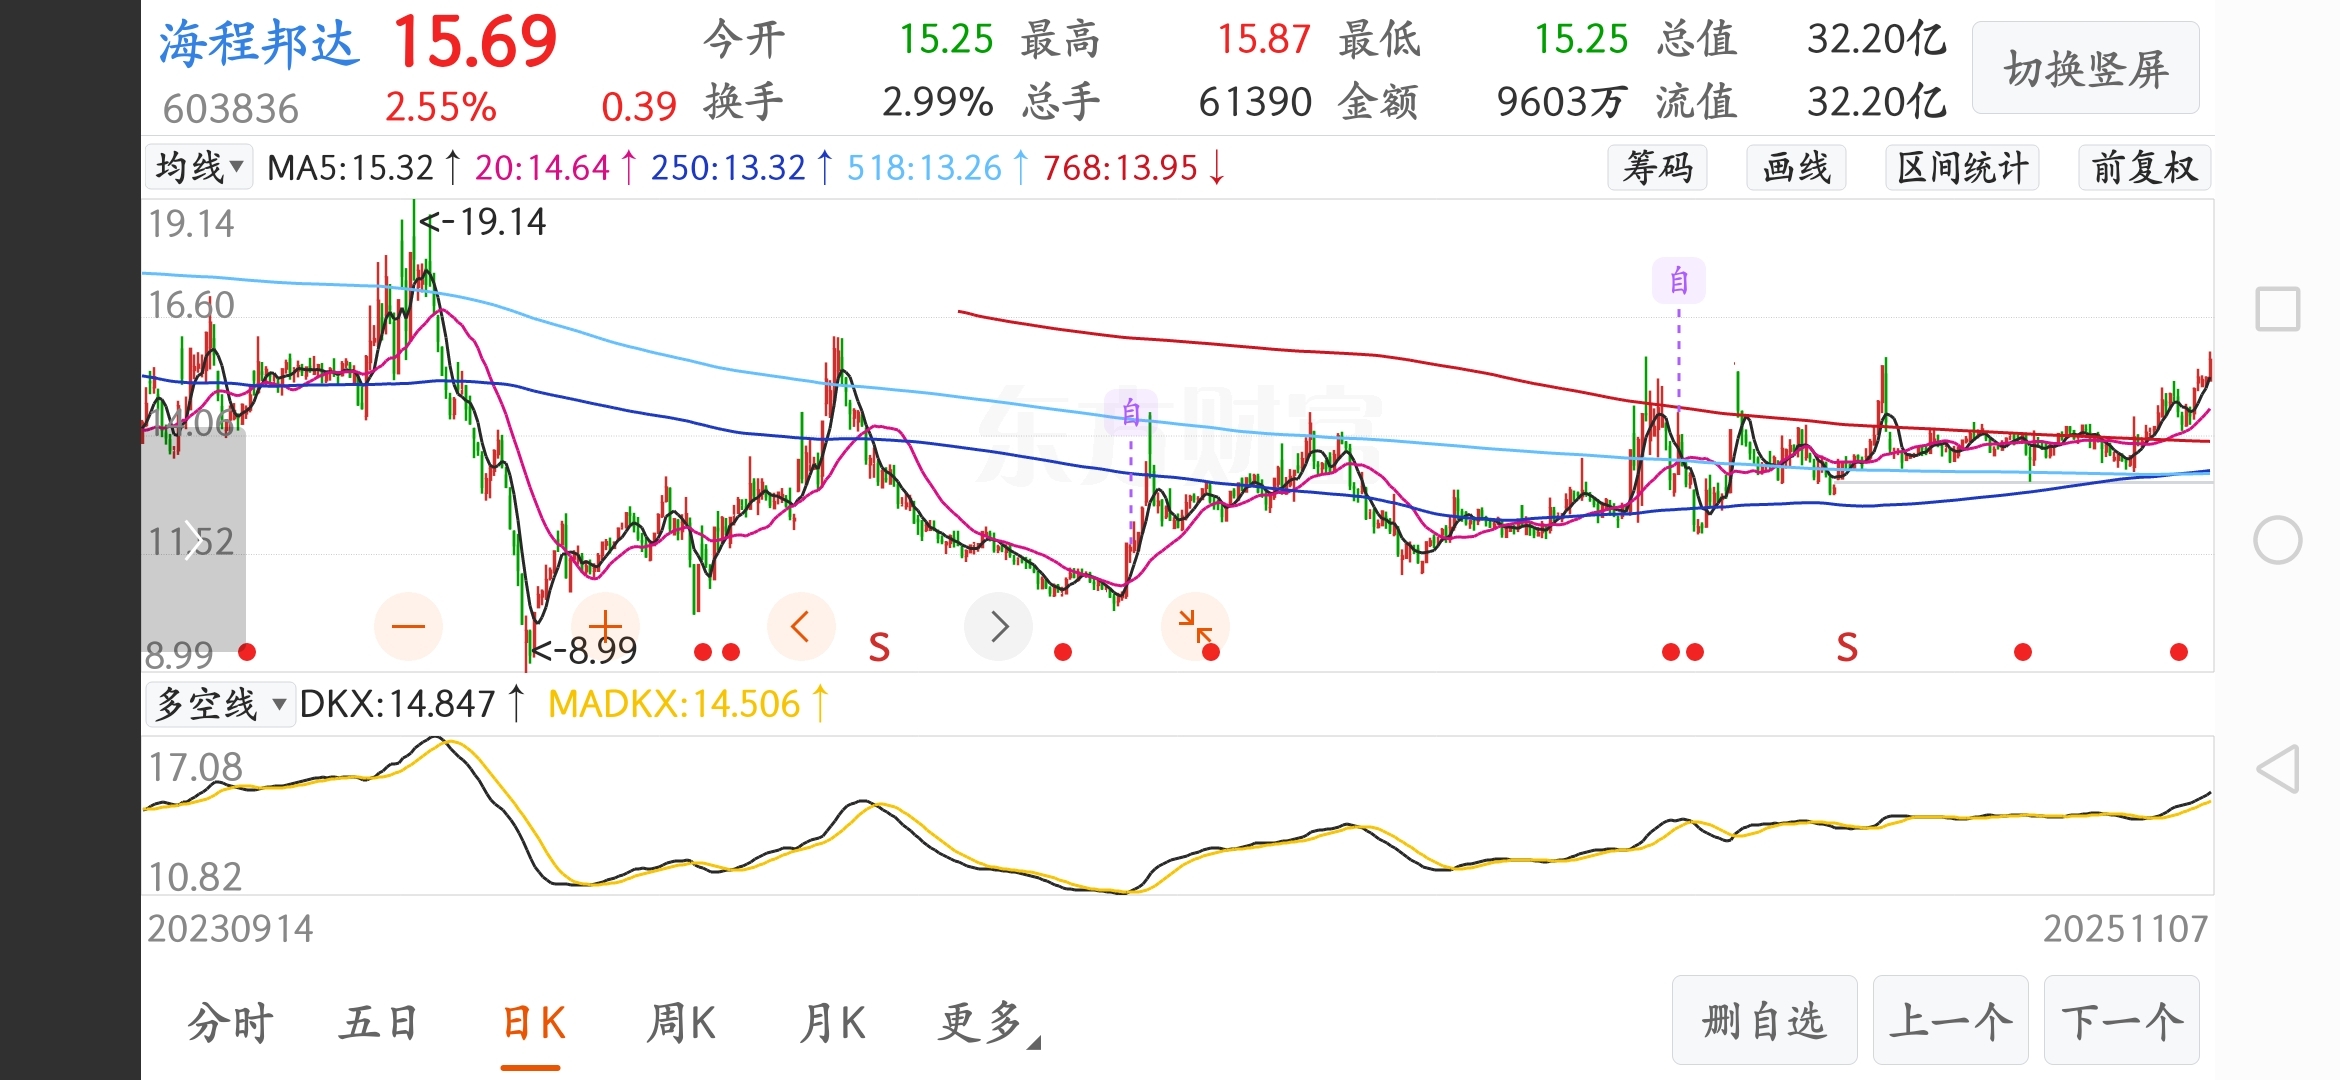Switch to the 周K tab
Image resolution: width=2340 pixels, height=1080 pixels.
(x=681, y=1023)
